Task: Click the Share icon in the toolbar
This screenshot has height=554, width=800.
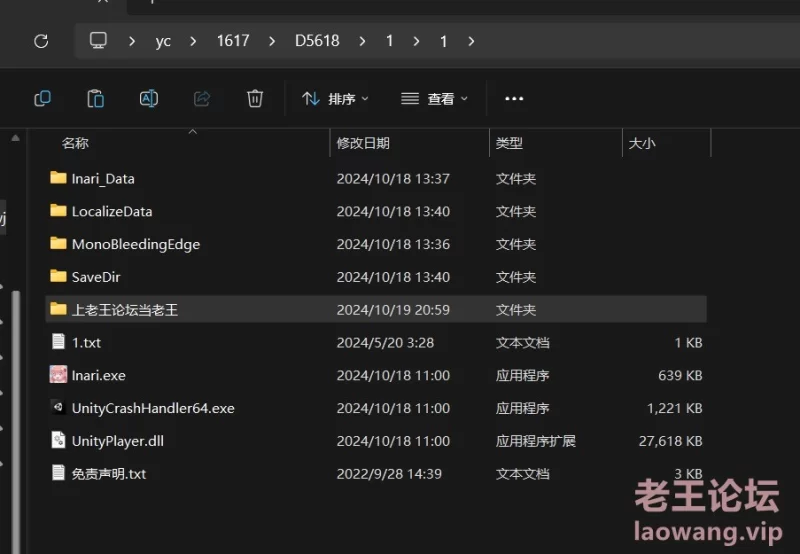Action: [202, 98]
